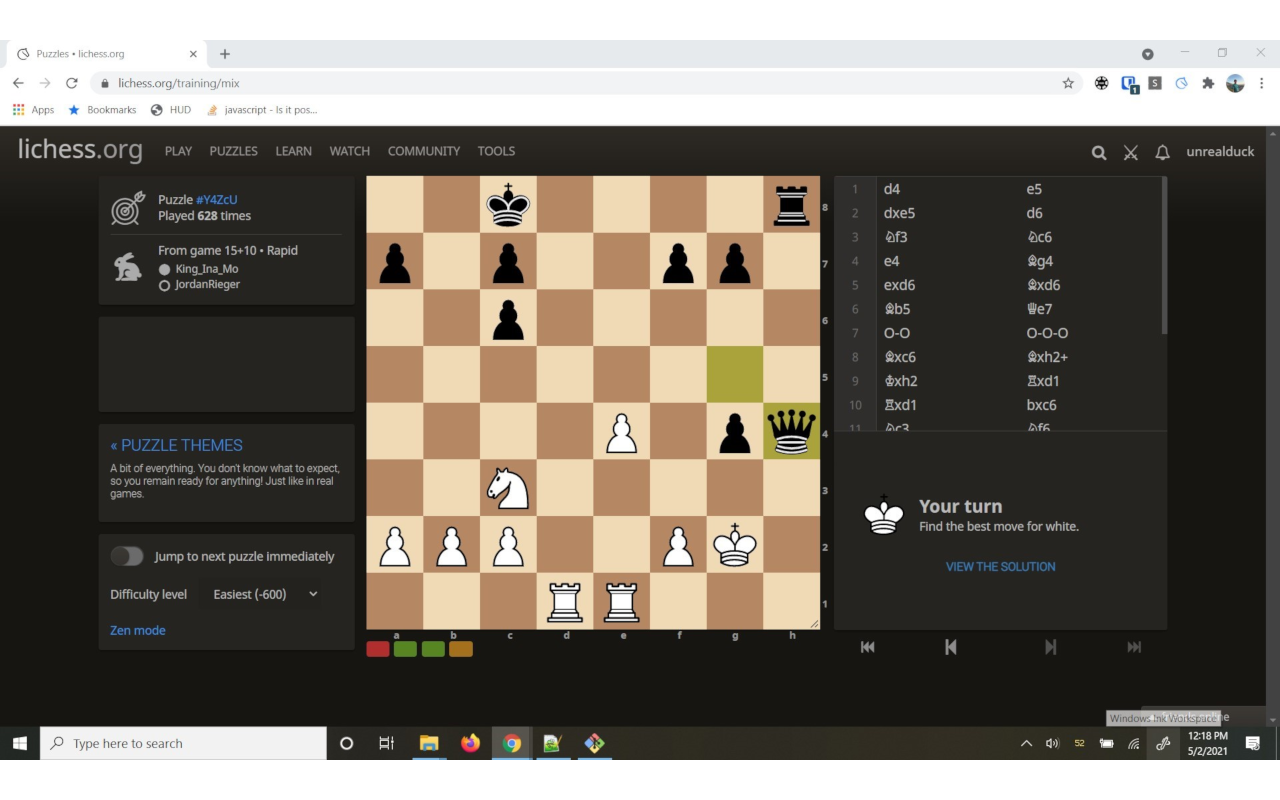Open the PUZZLES menu
The height and width of the screenshot is (800, 1280).
(233, 151)
